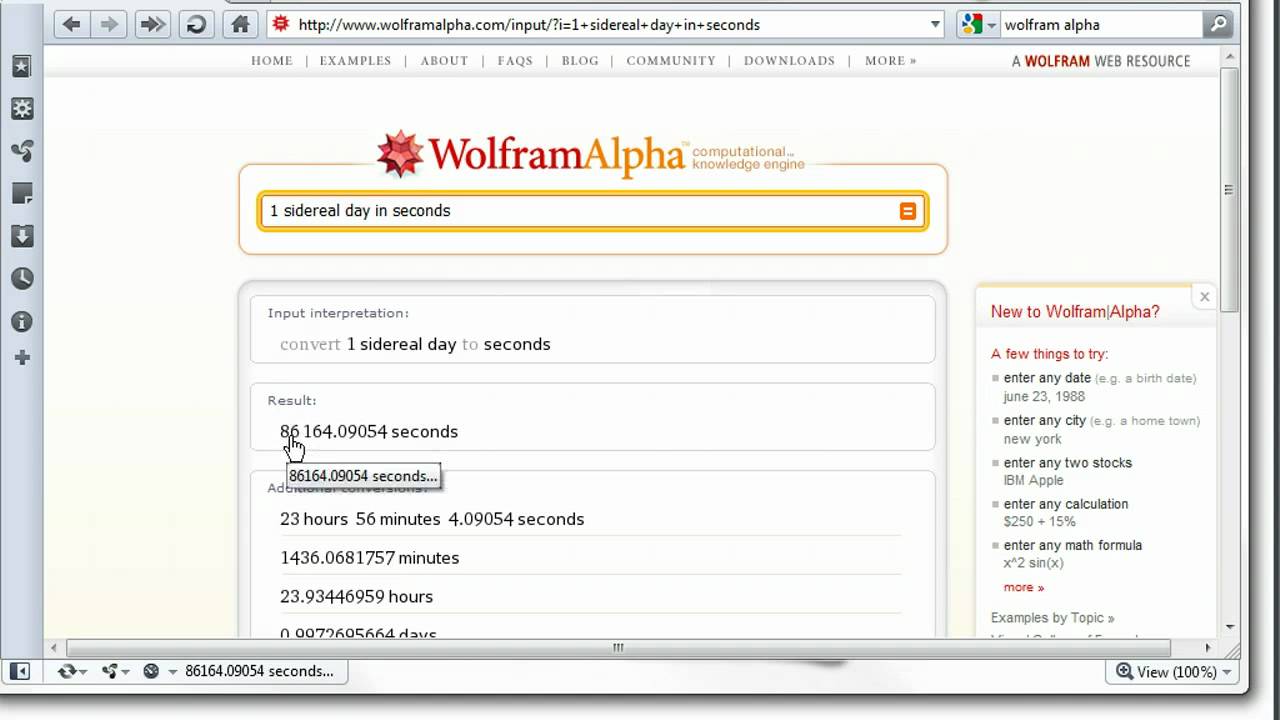Click the Google search engine icon
The height and width of the screenshot is (720, 1280).
(971, 25)
